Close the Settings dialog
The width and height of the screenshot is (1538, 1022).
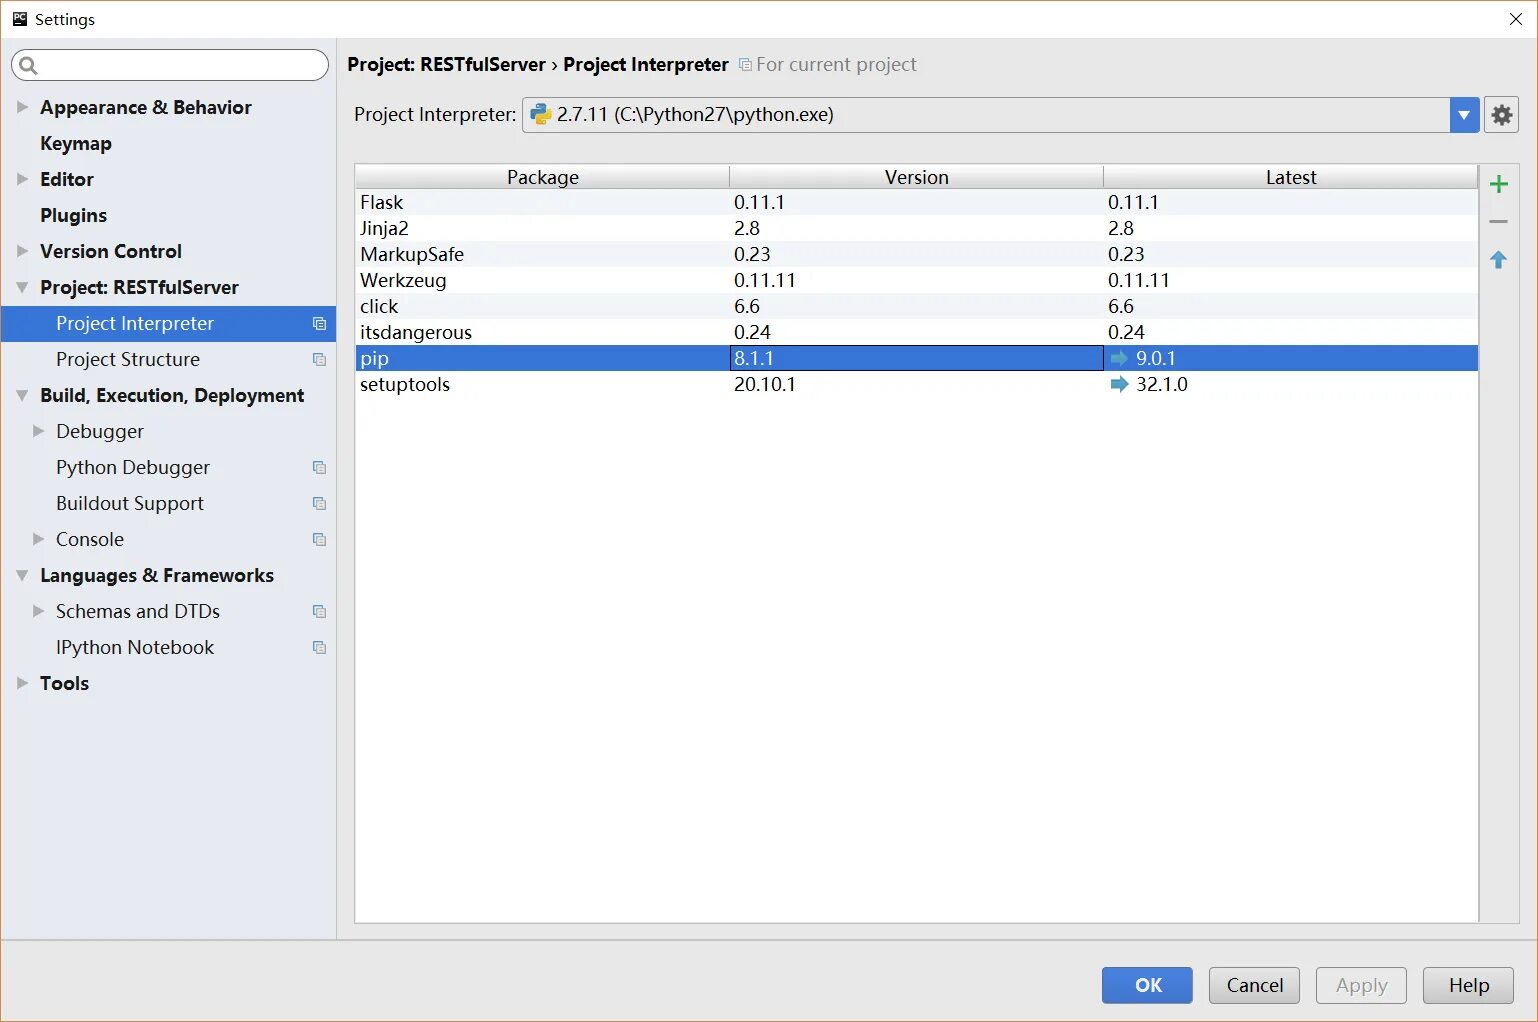1515,19
